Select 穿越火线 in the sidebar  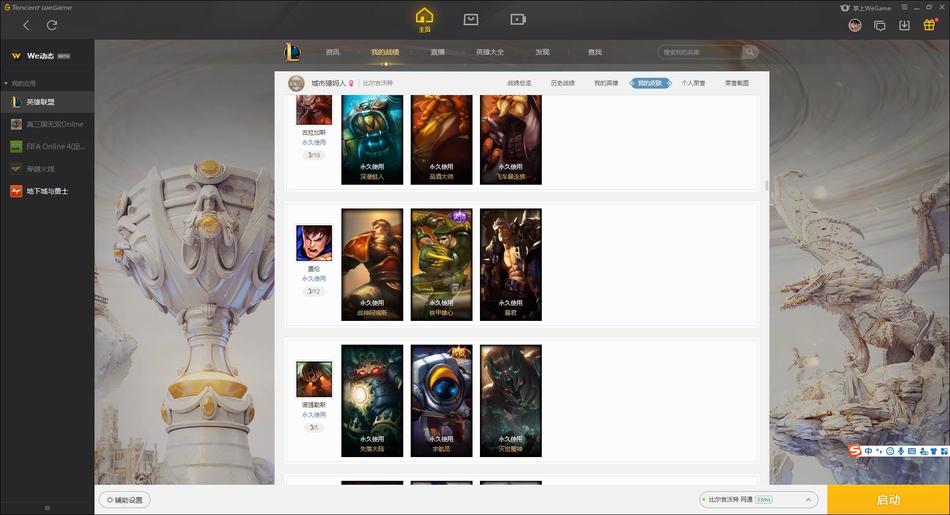click(x=47, y=168)
